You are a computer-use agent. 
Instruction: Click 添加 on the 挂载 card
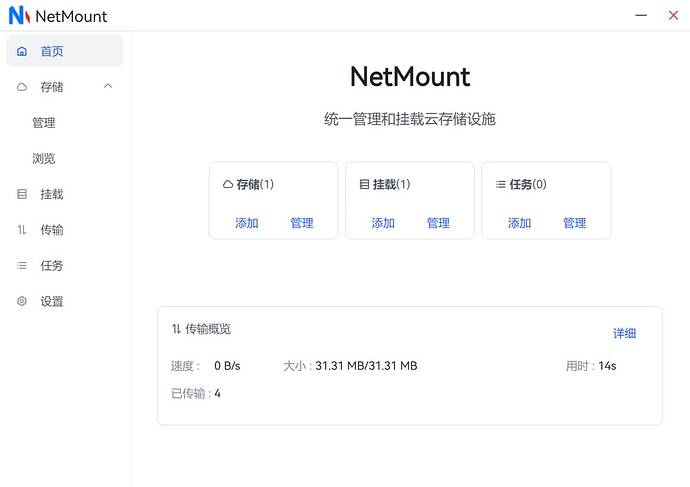(x=383, y=223)
